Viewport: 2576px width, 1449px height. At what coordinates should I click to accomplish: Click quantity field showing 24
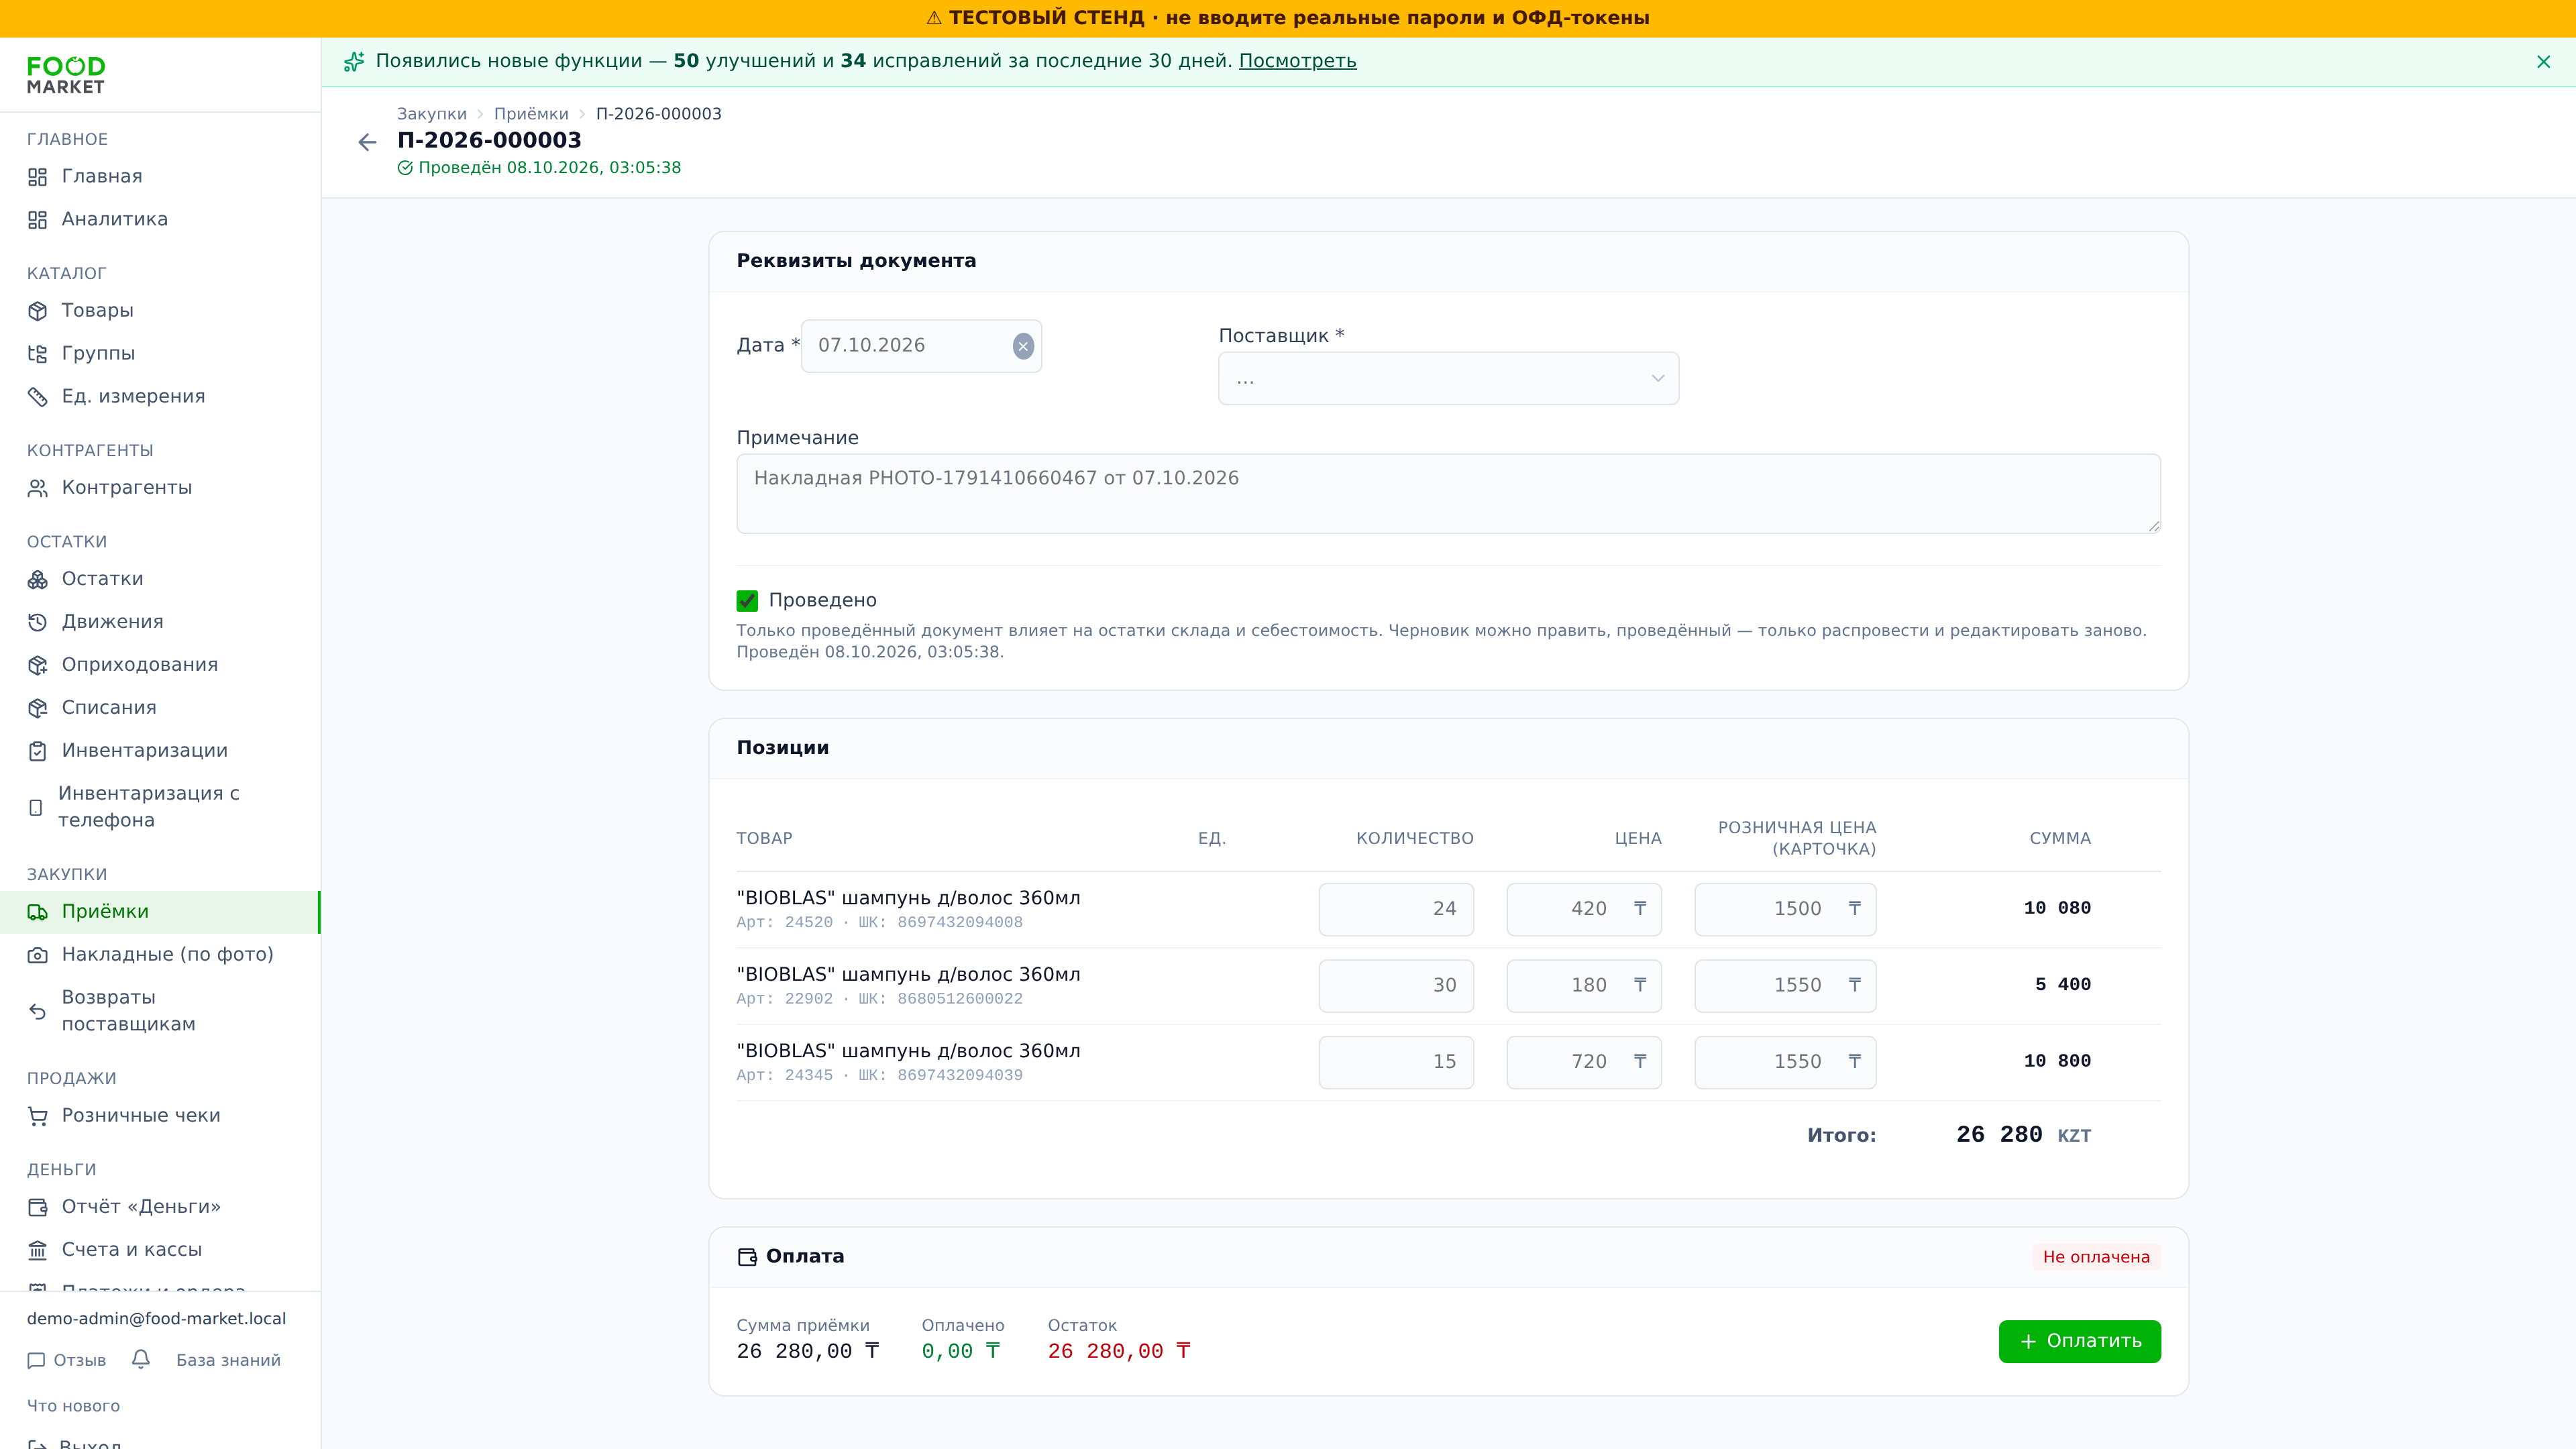pyautogui.click(x=1396, y=909)
